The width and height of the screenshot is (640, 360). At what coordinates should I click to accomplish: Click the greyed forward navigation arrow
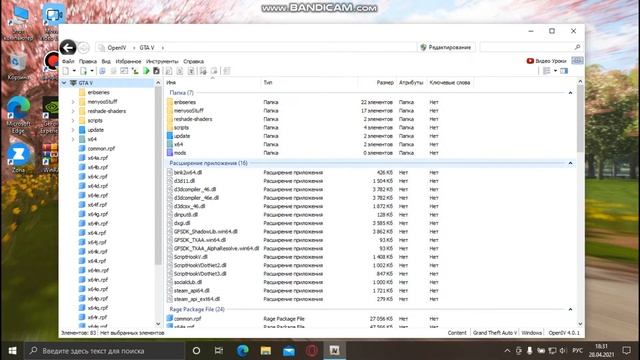click(83, 48)
